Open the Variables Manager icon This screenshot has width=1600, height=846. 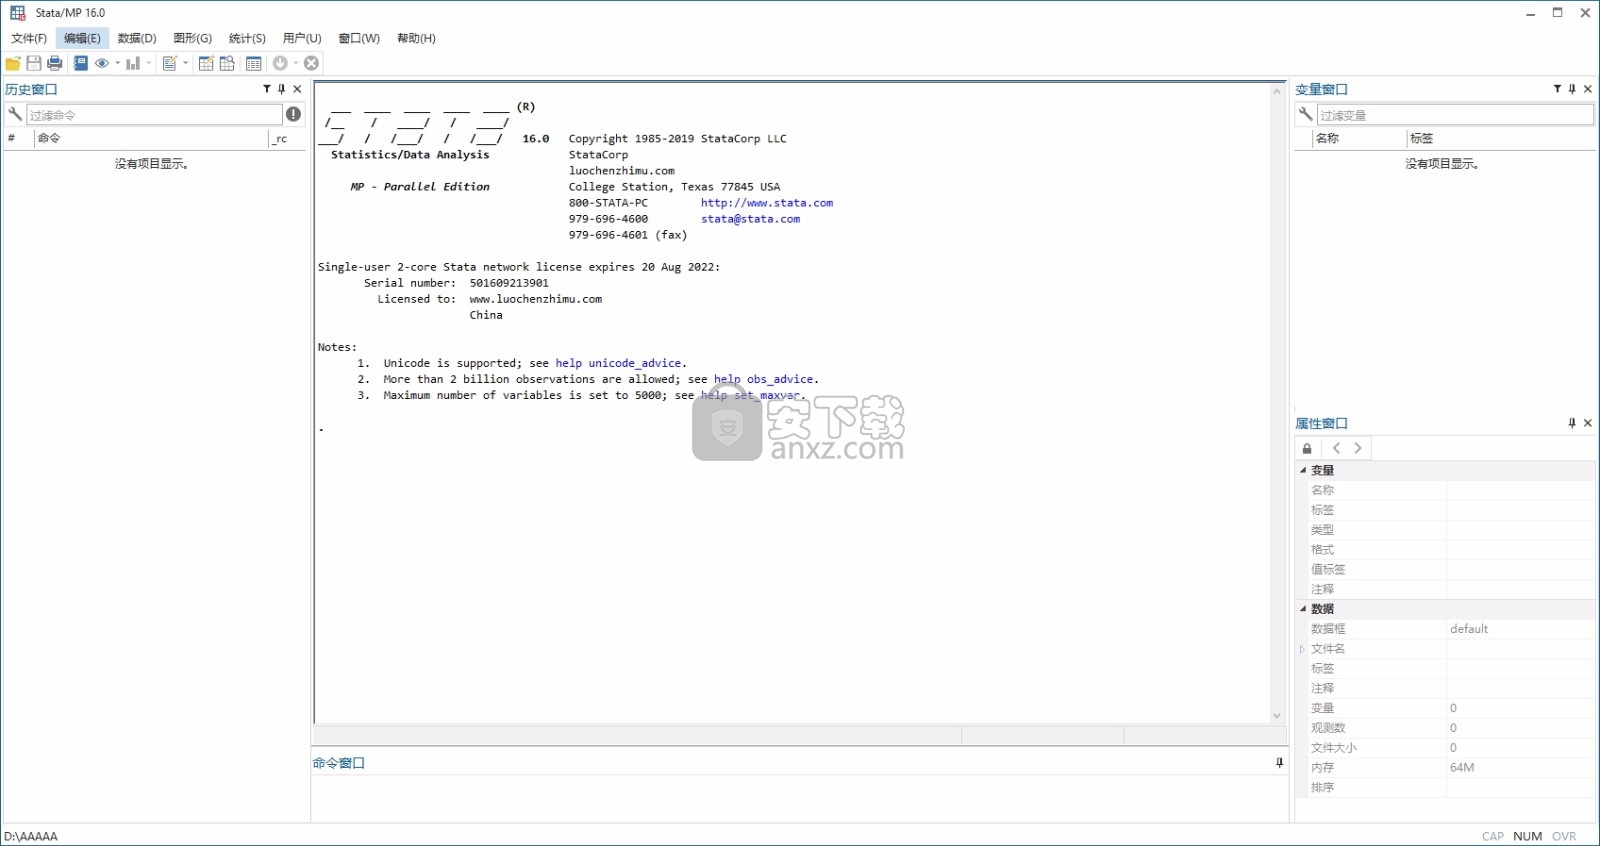click(254, 63)
